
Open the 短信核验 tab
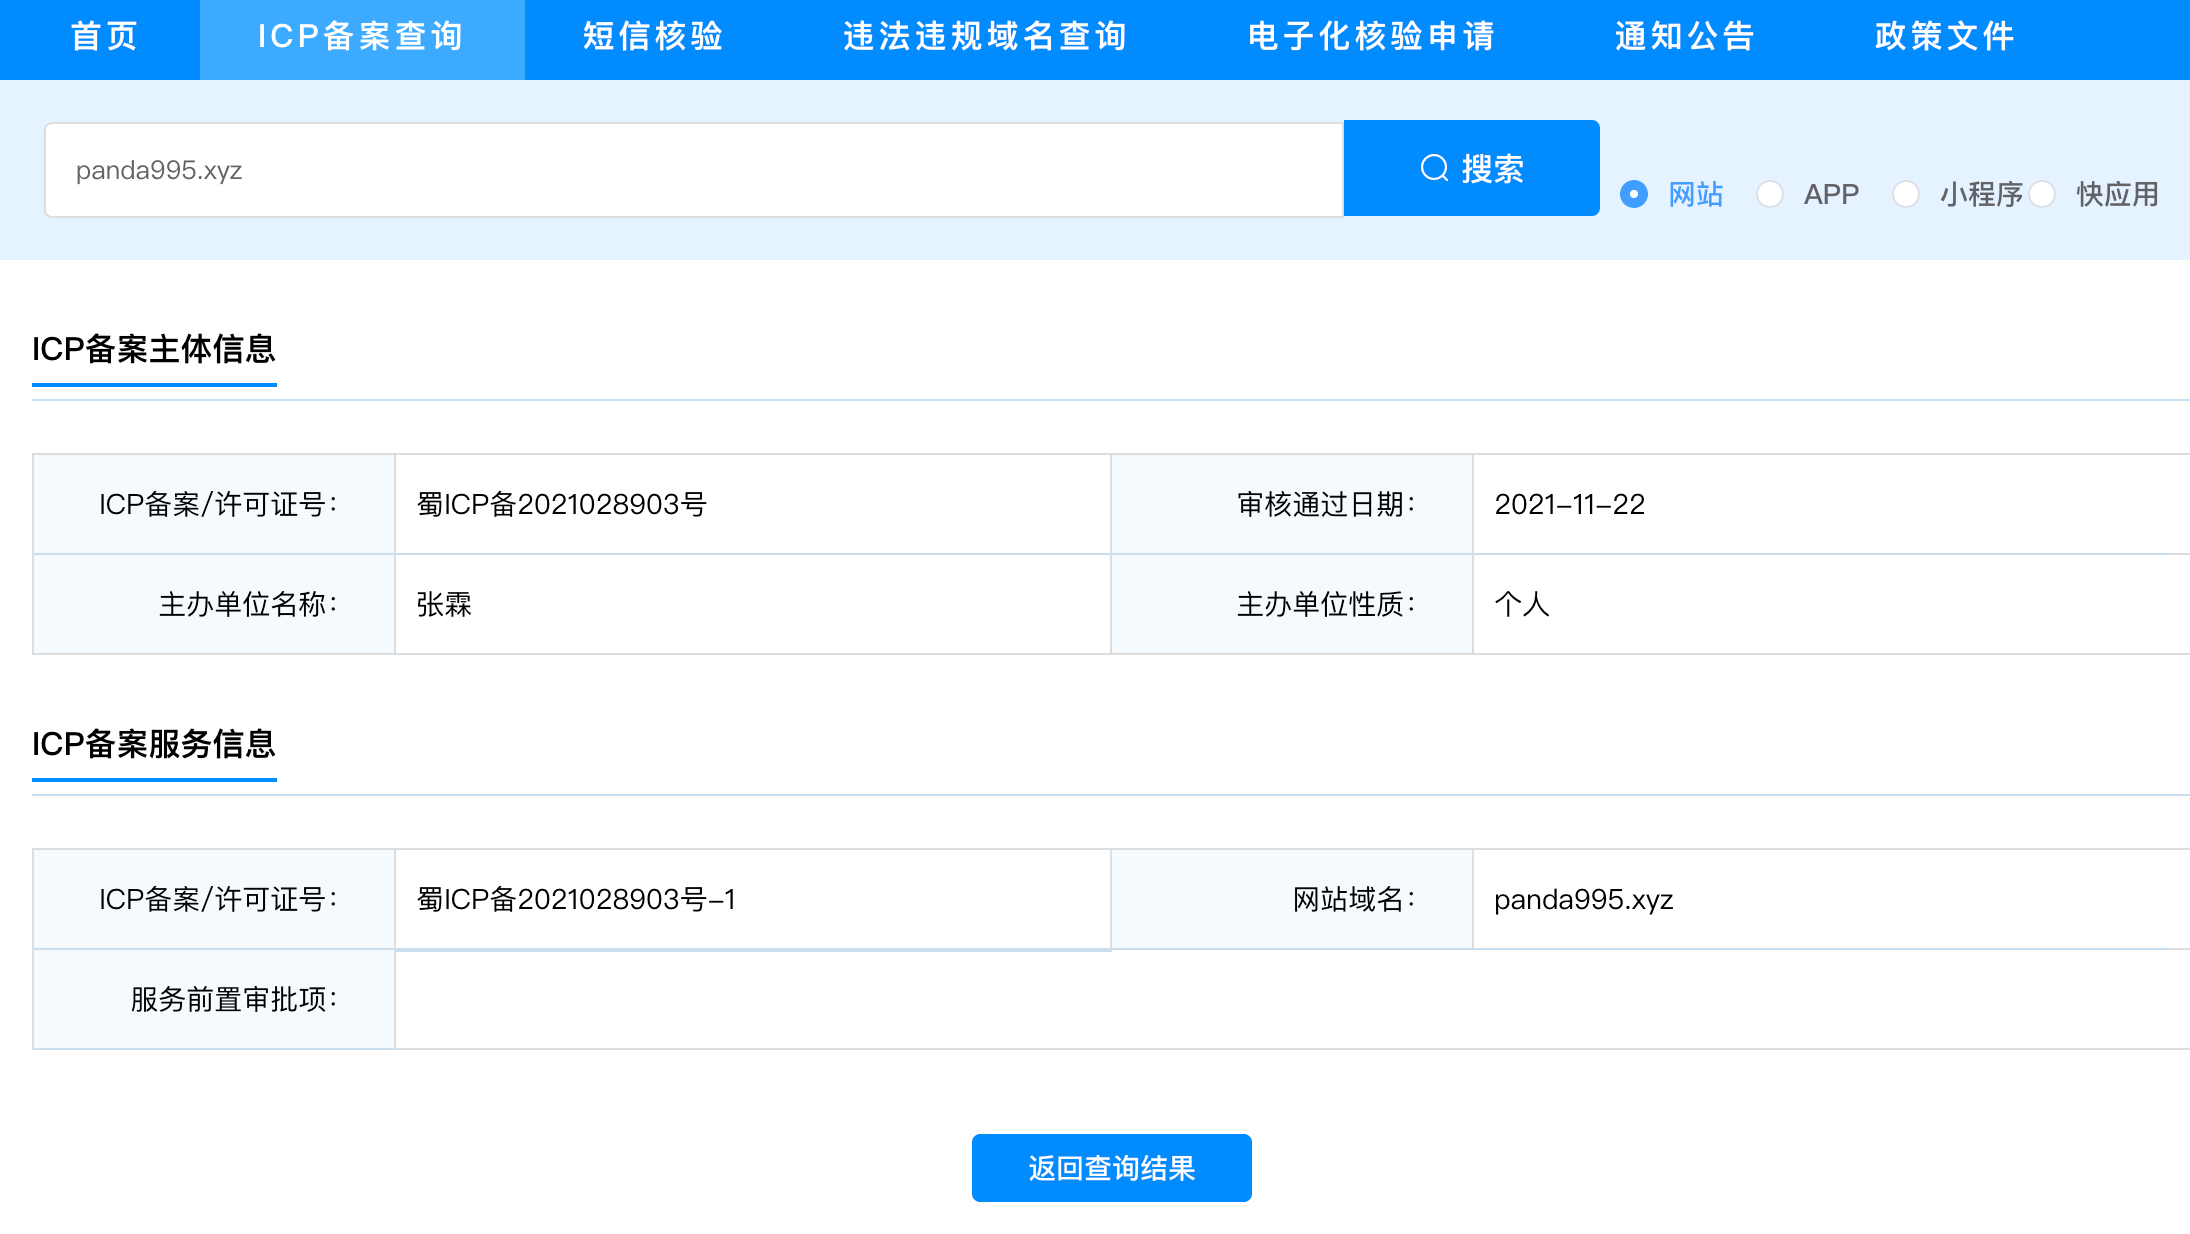652,37
